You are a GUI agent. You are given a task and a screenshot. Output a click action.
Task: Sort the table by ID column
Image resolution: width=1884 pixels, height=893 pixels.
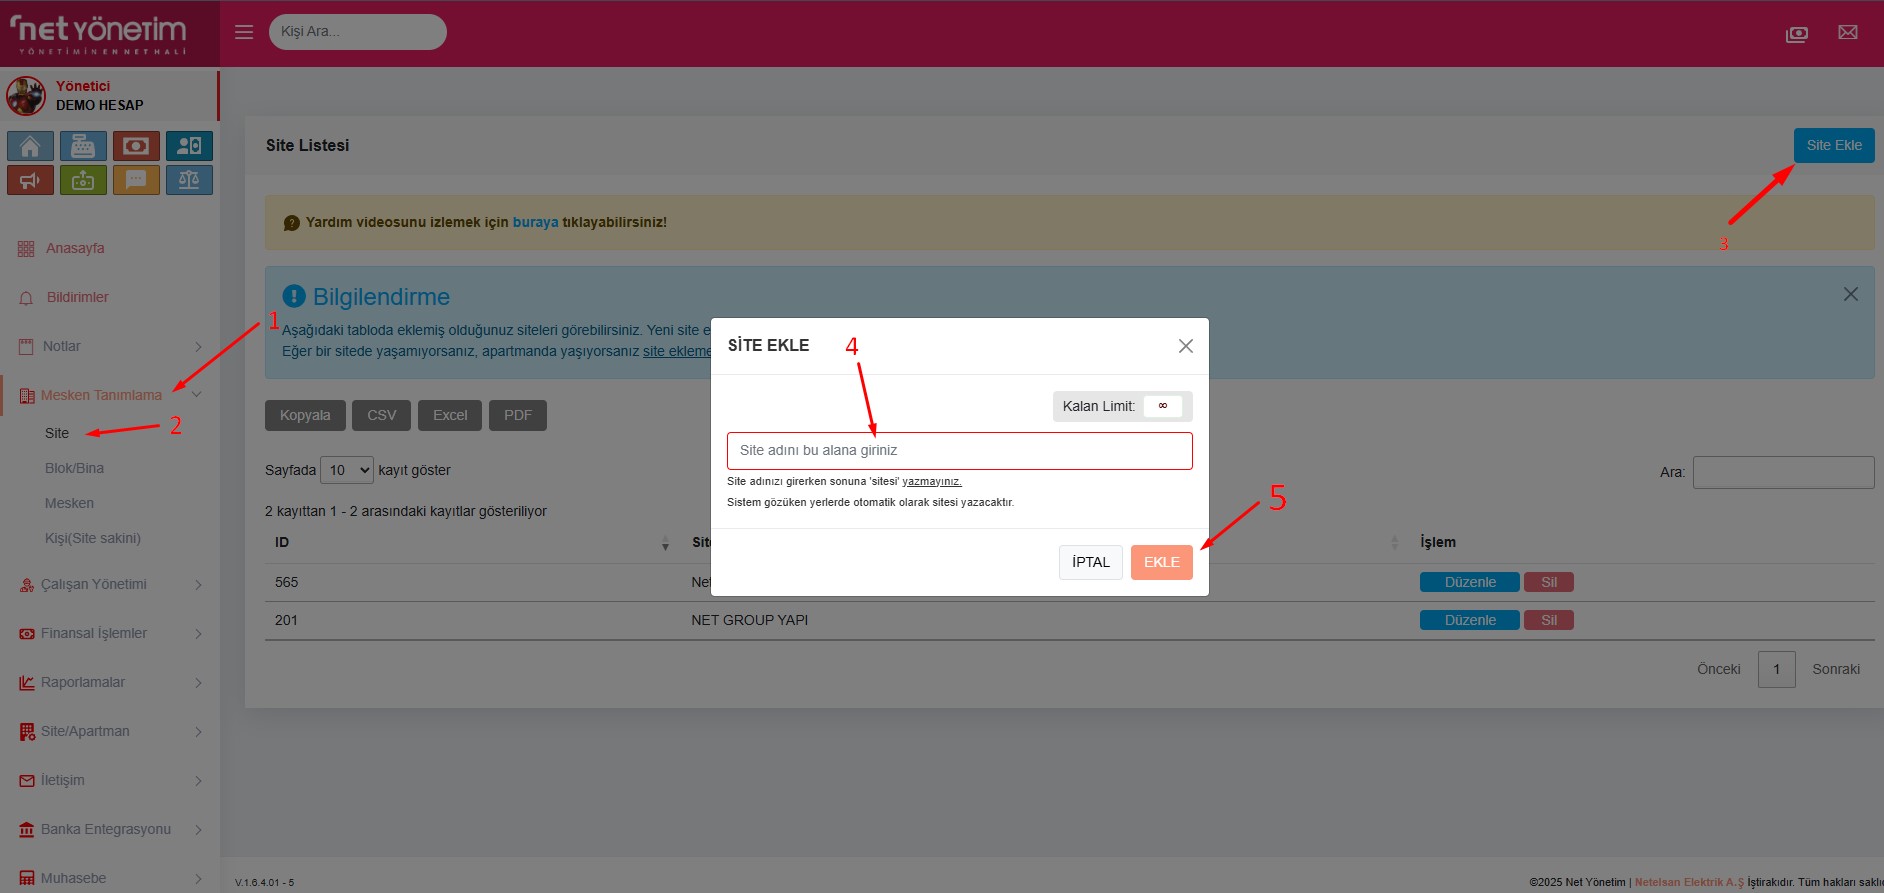tap(470, 542)
